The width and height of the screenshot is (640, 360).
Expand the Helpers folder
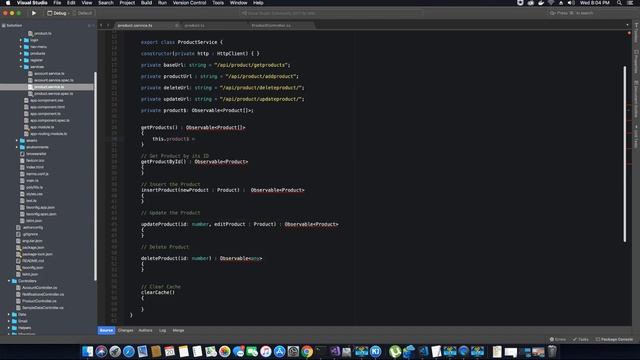click(x=9, y=328)
